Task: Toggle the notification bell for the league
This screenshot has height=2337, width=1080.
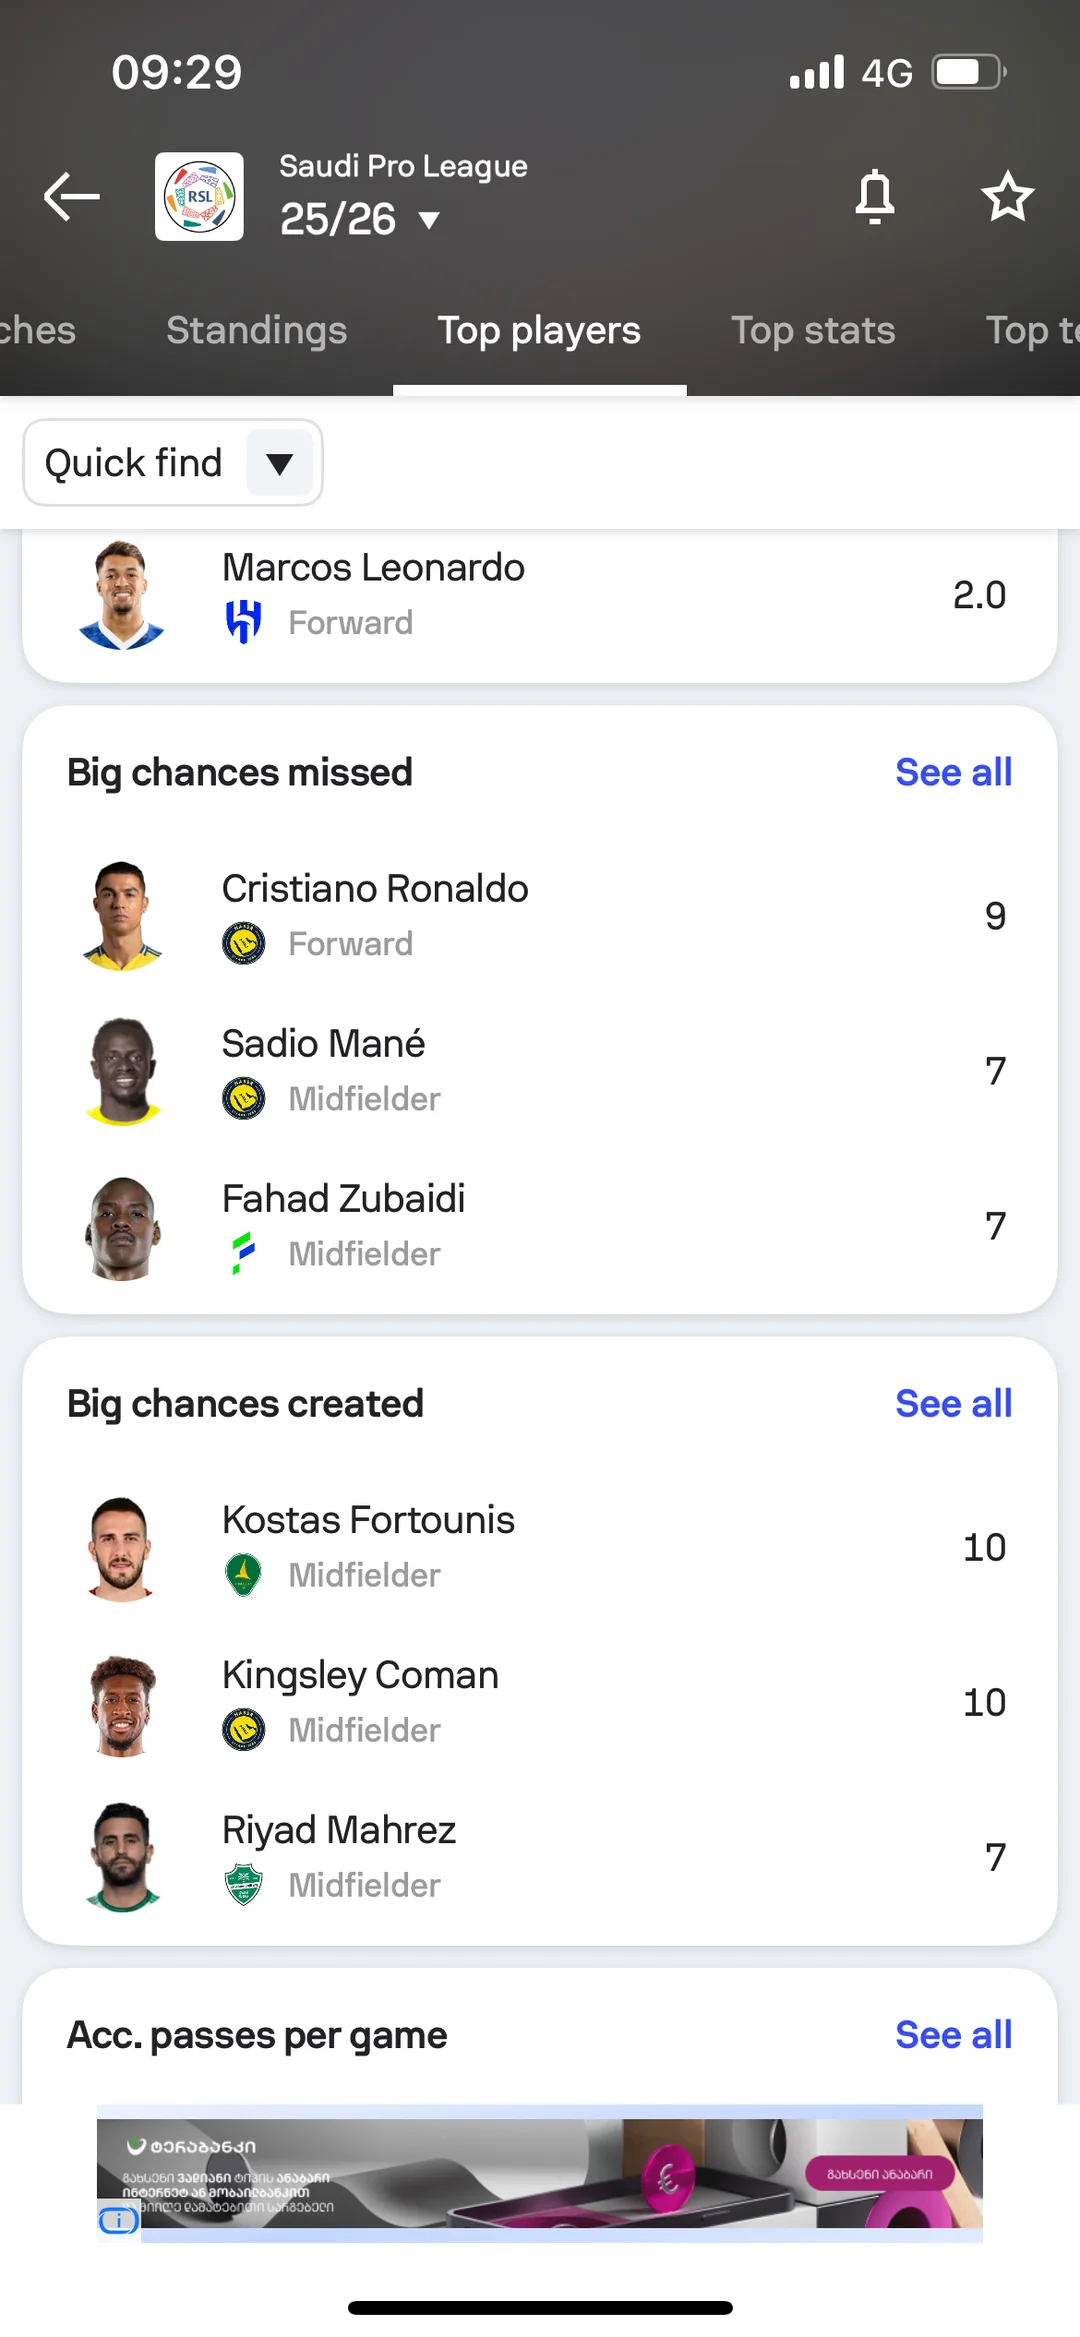Action: click(874, 196)
